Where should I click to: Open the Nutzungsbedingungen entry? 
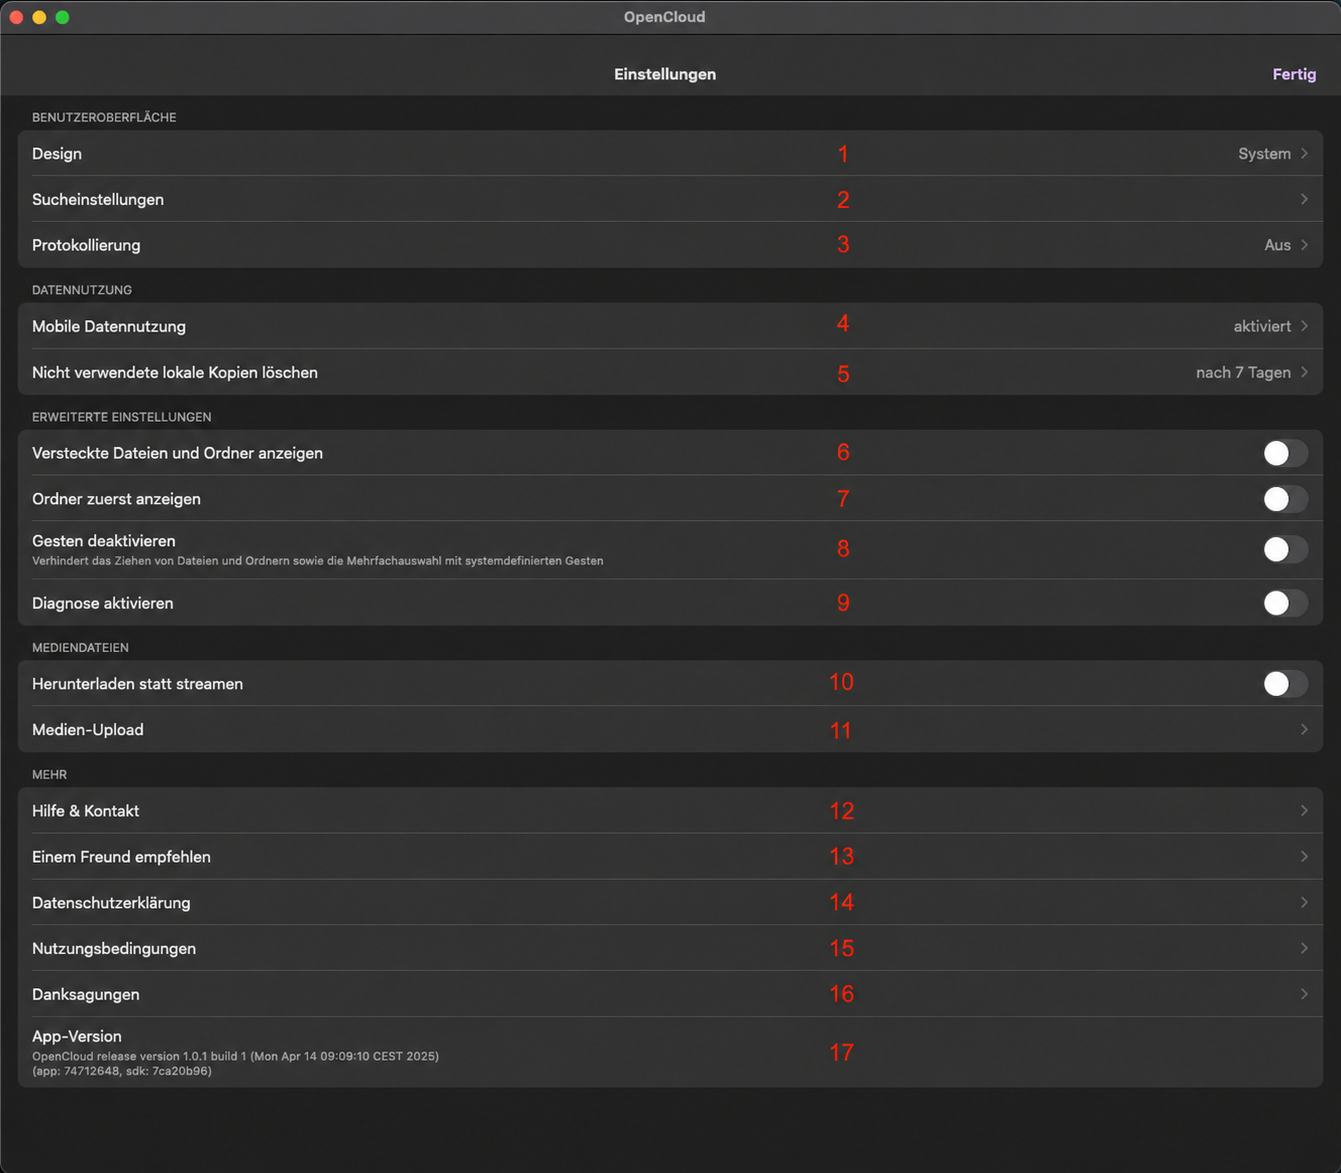(670, 948)
